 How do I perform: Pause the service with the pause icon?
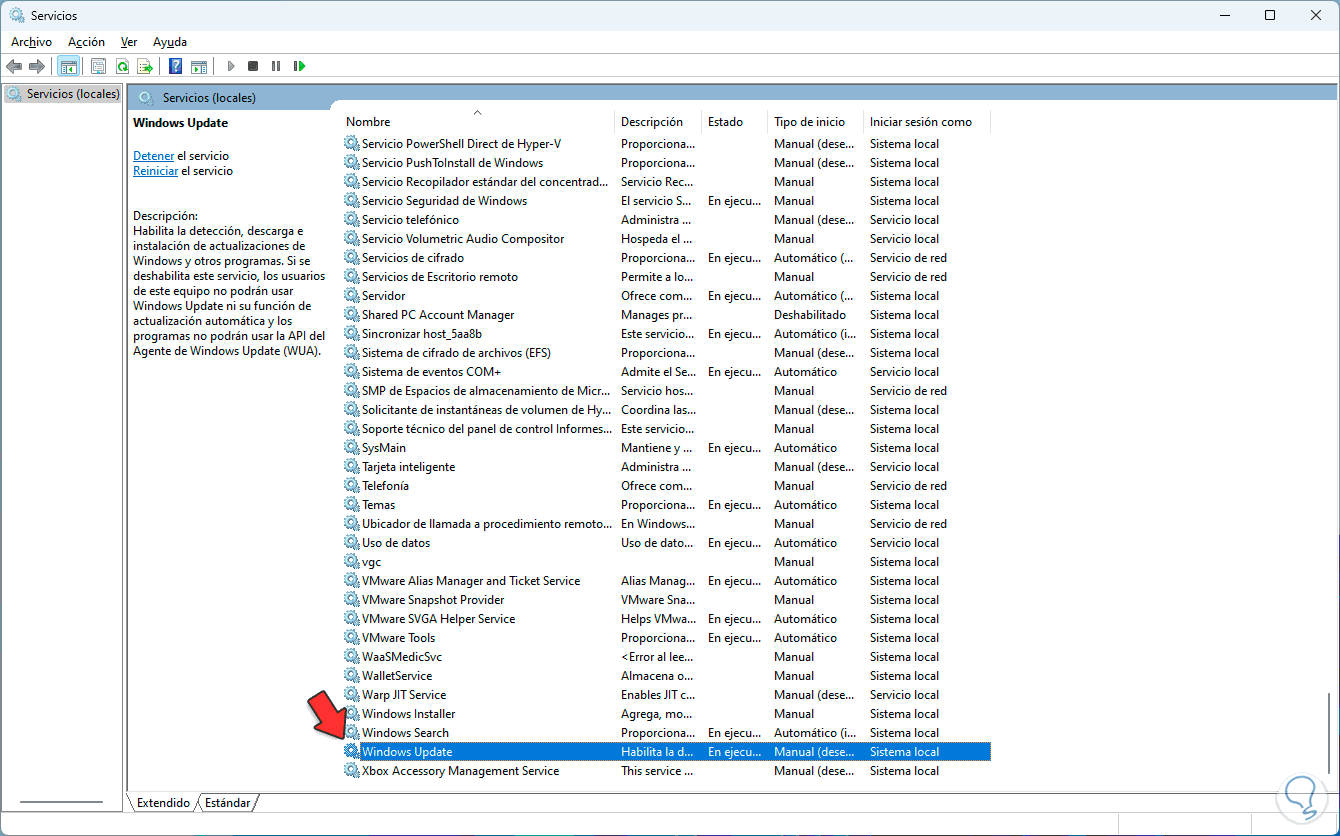[276, 66]
